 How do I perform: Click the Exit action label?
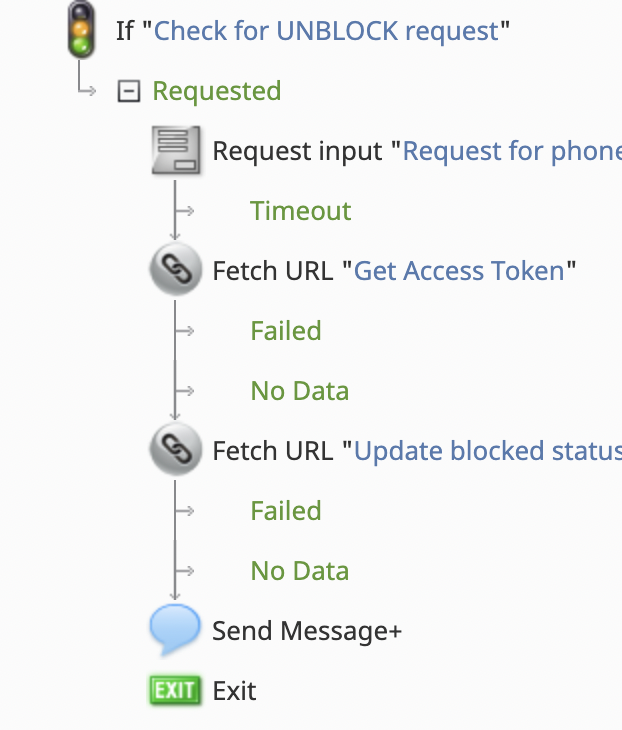(234, 691)
